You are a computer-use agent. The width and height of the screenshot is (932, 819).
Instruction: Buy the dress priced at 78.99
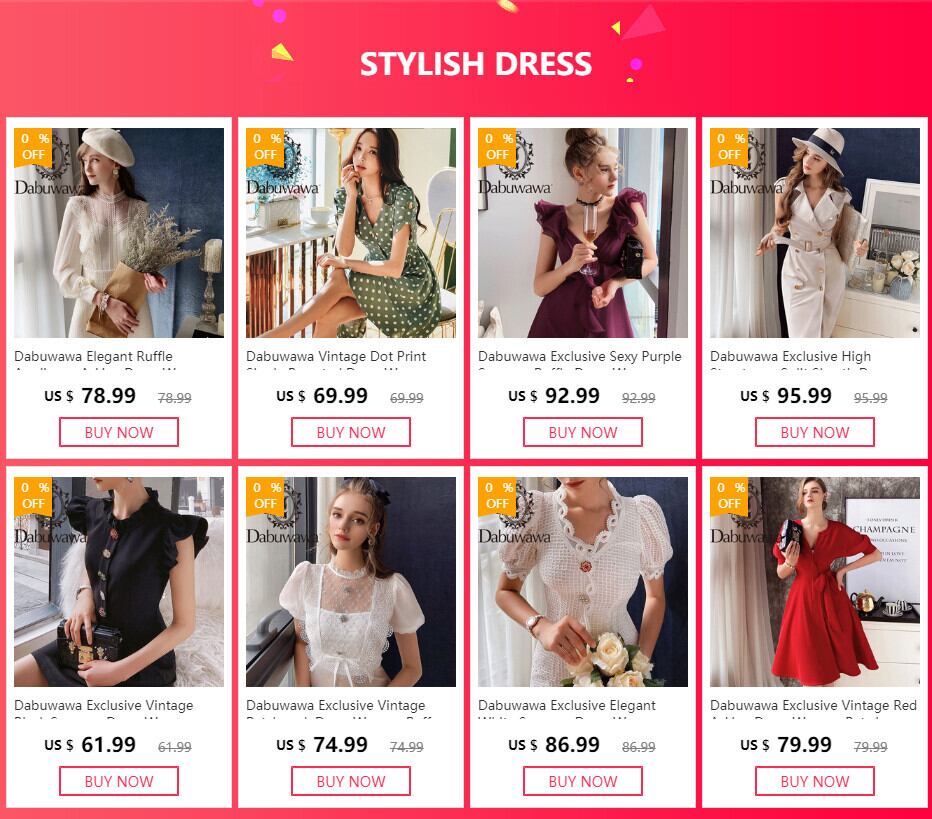click(119, 432)
